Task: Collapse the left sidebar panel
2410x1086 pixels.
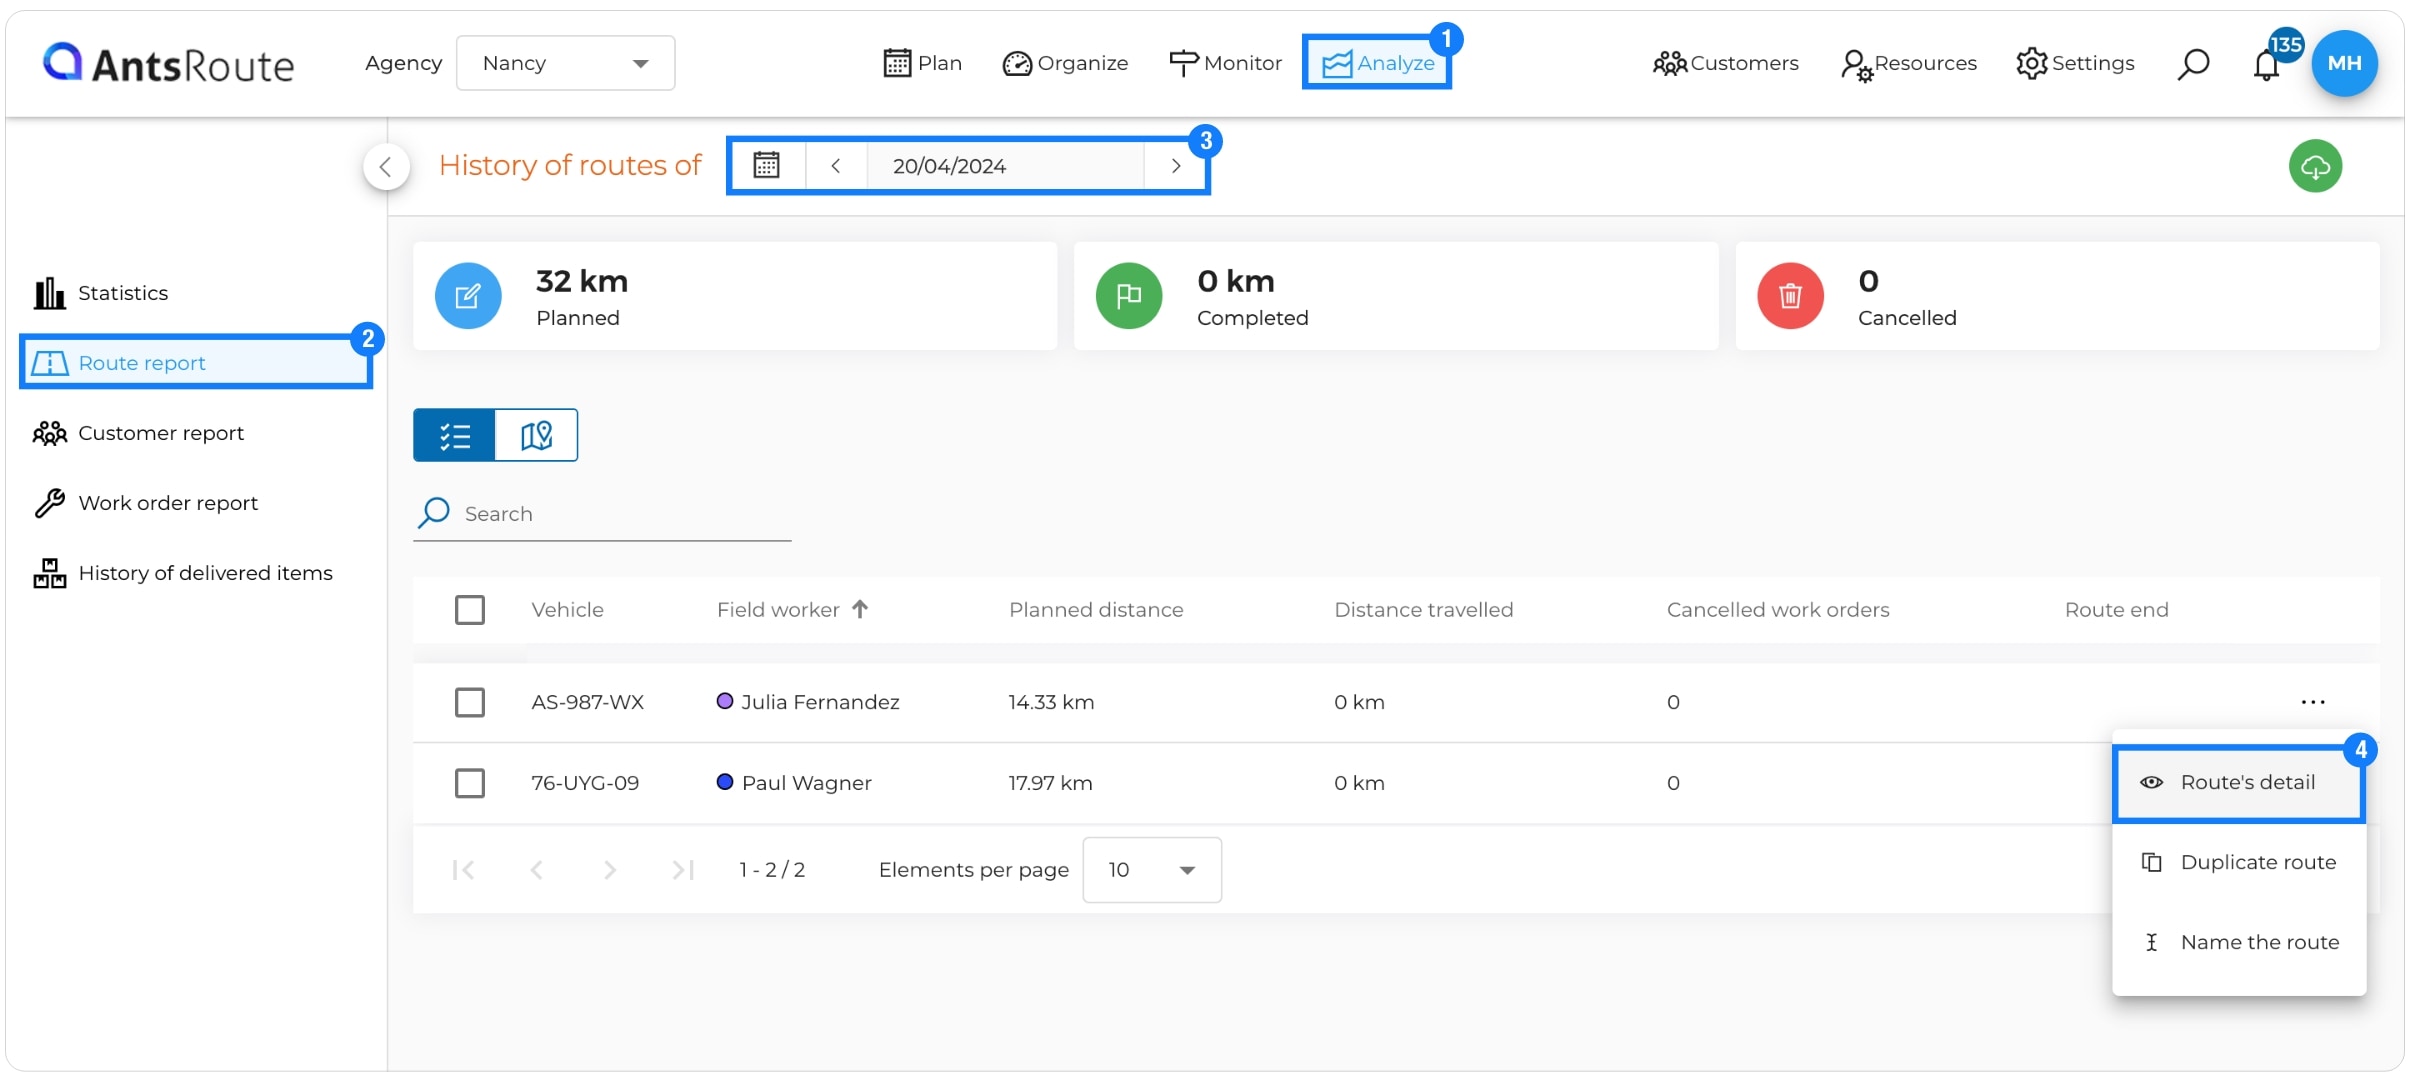Action: (x=386, y=166)
